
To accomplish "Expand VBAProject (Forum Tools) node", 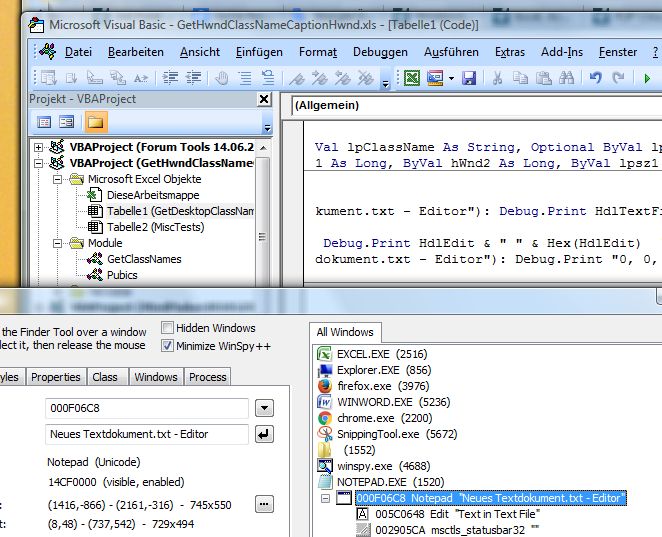I will tap(38, 147).
